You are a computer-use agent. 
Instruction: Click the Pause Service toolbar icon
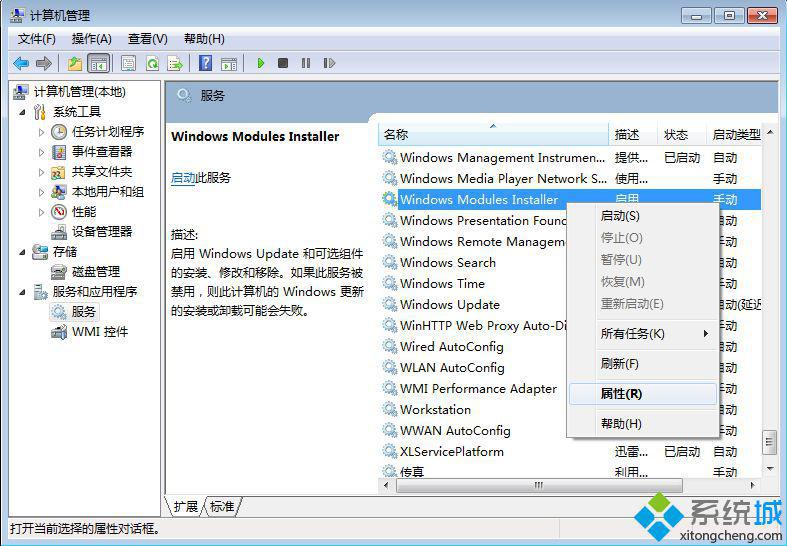306,63
